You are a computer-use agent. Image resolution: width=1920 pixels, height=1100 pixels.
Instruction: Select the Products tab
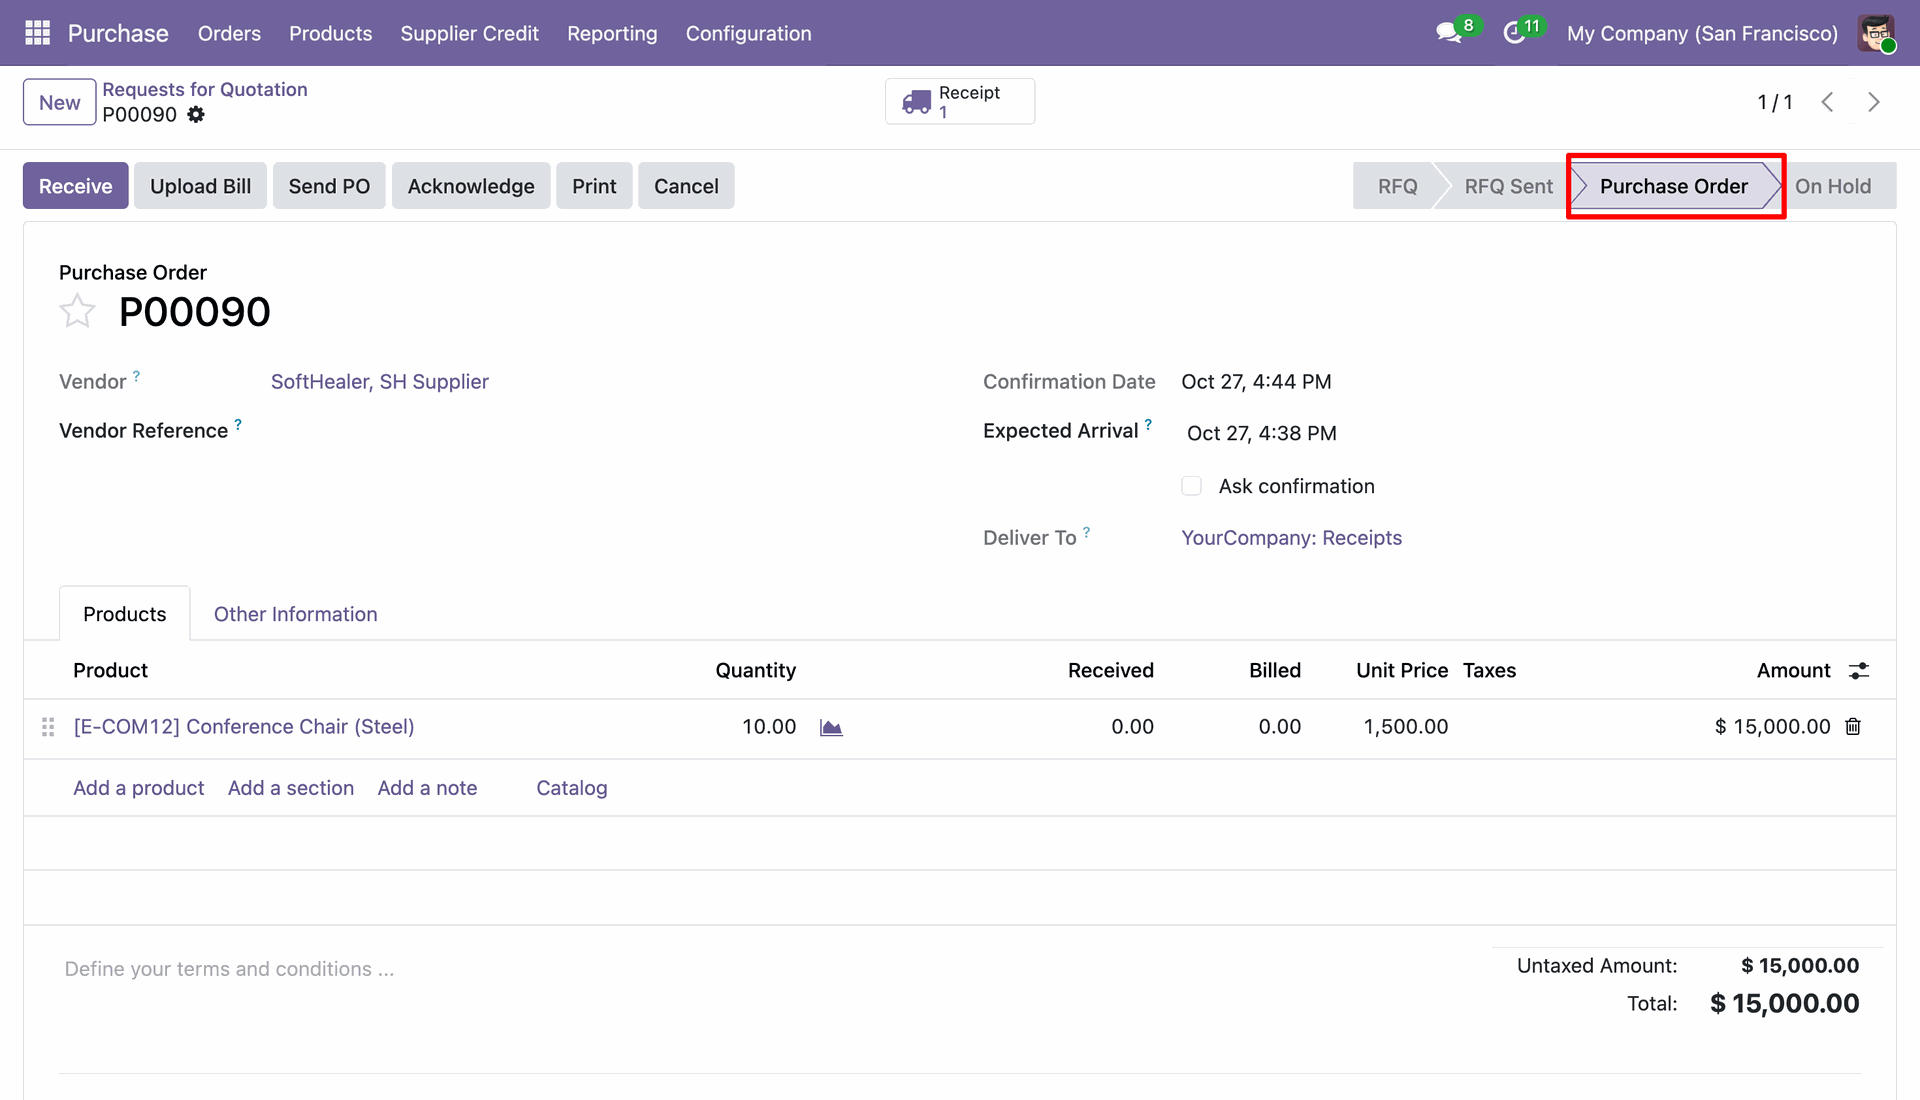(x=125, y=614)
